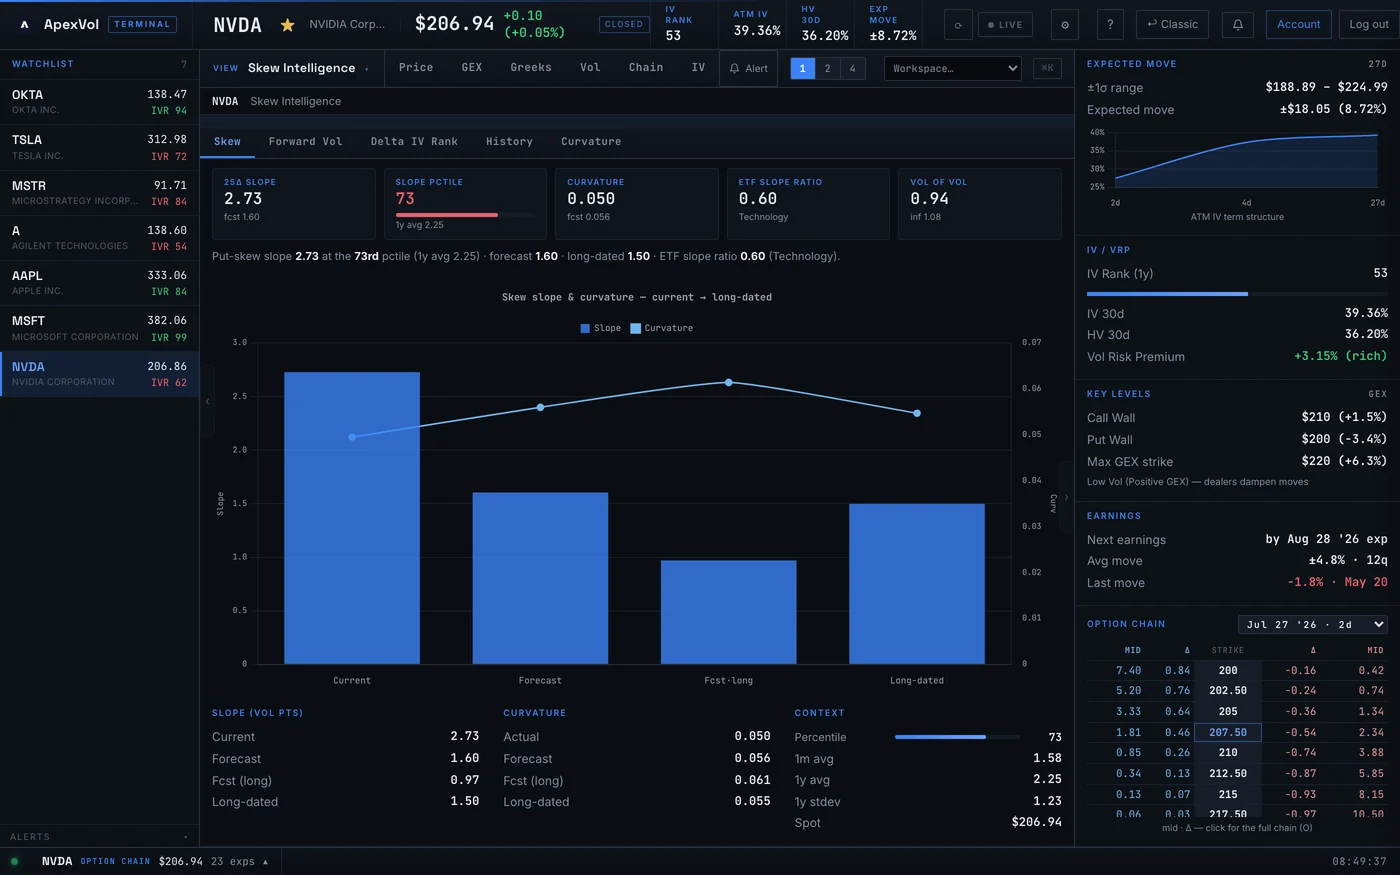Screen dimensions: 1400x875
Task: Open the Vol view tab
Action: [x=590, y=68]
